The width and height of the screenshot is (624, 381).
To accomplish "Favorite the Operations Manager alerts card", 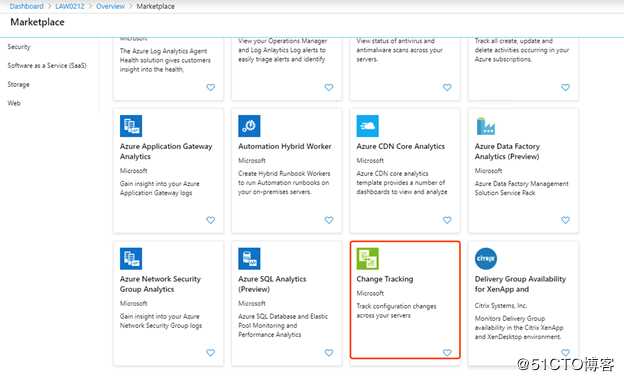I will (x=329, y=87).
